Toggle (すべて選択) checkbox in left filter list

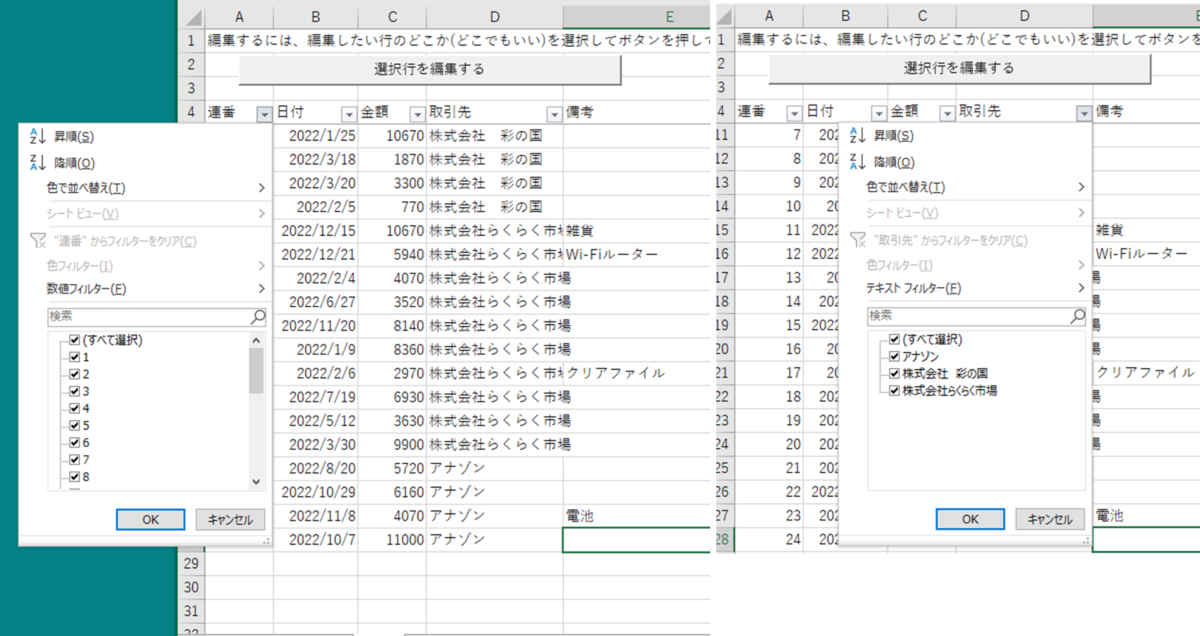point(74,340)
